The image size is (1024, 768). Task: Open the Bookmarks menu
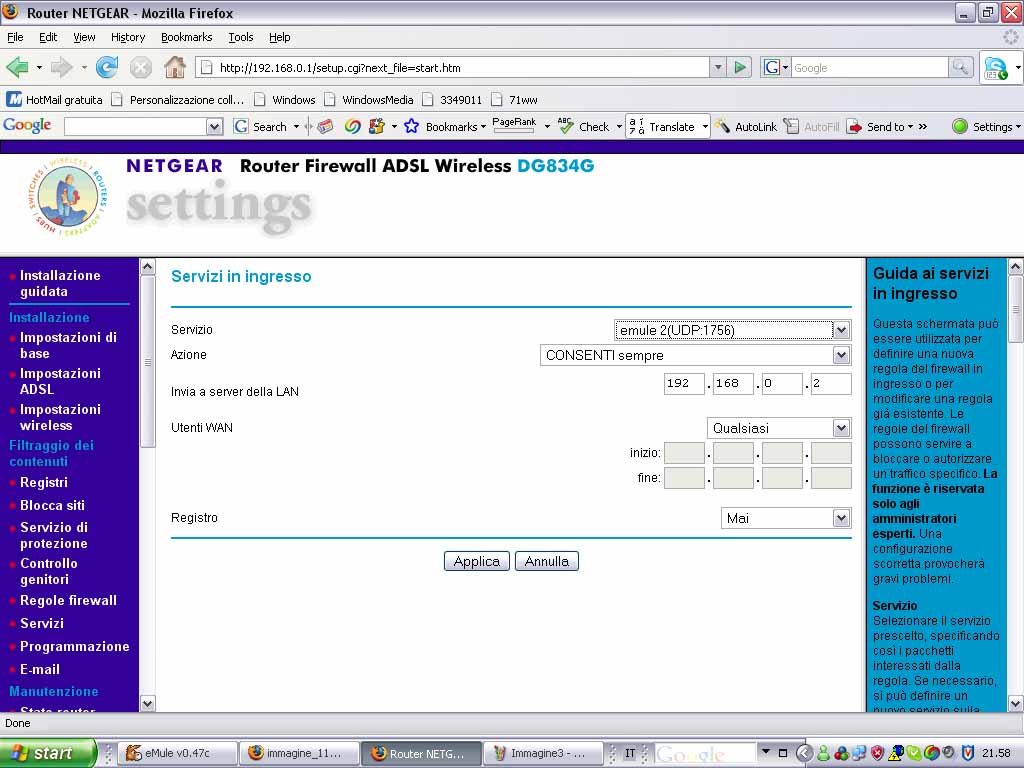187,37
